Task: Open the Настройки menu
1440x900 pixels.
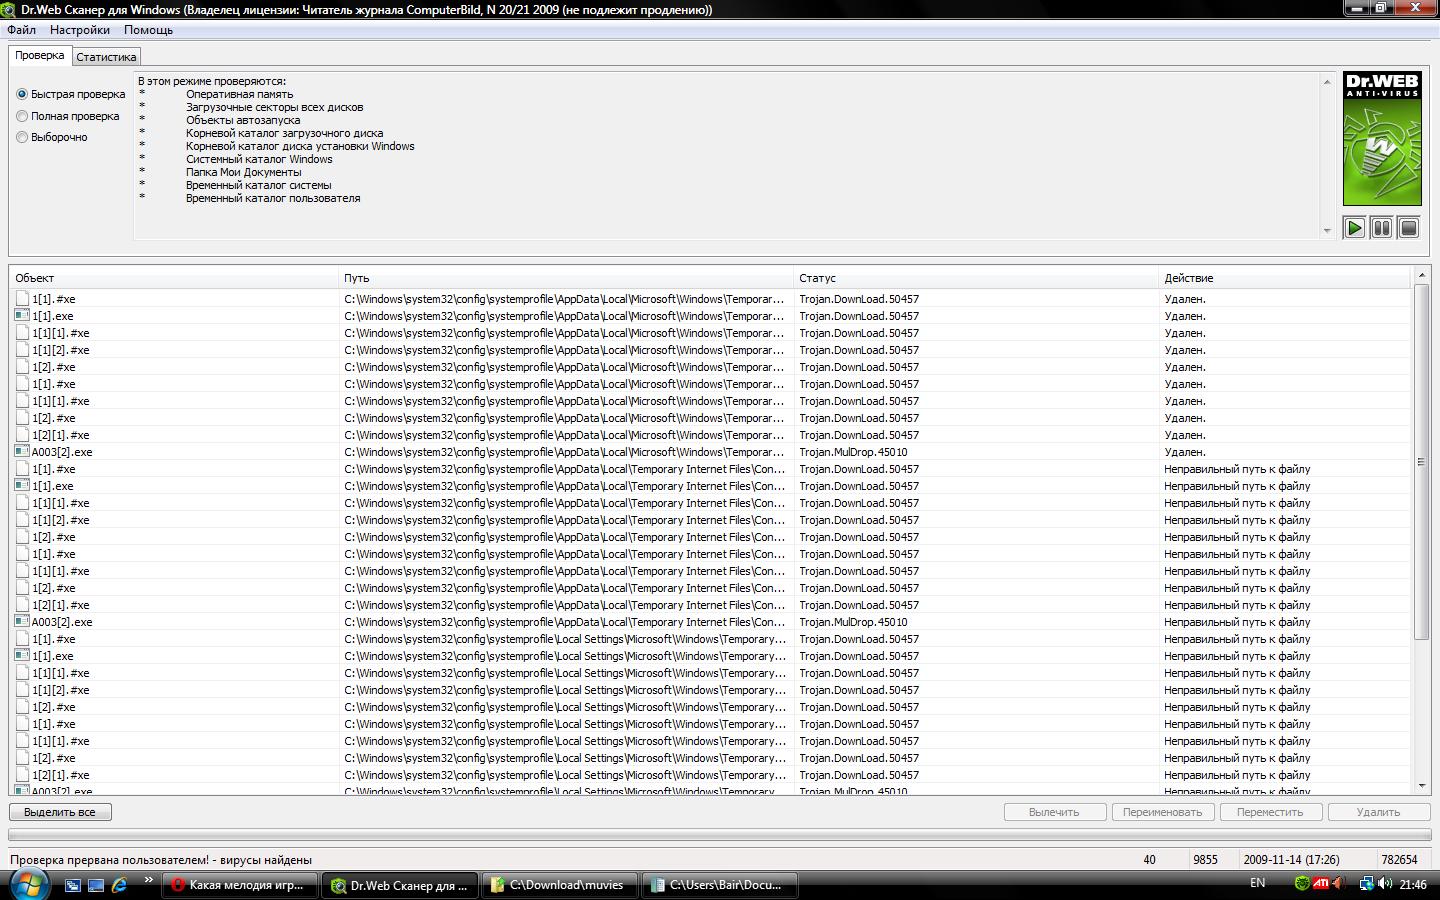Action: (x=80, y=30)
